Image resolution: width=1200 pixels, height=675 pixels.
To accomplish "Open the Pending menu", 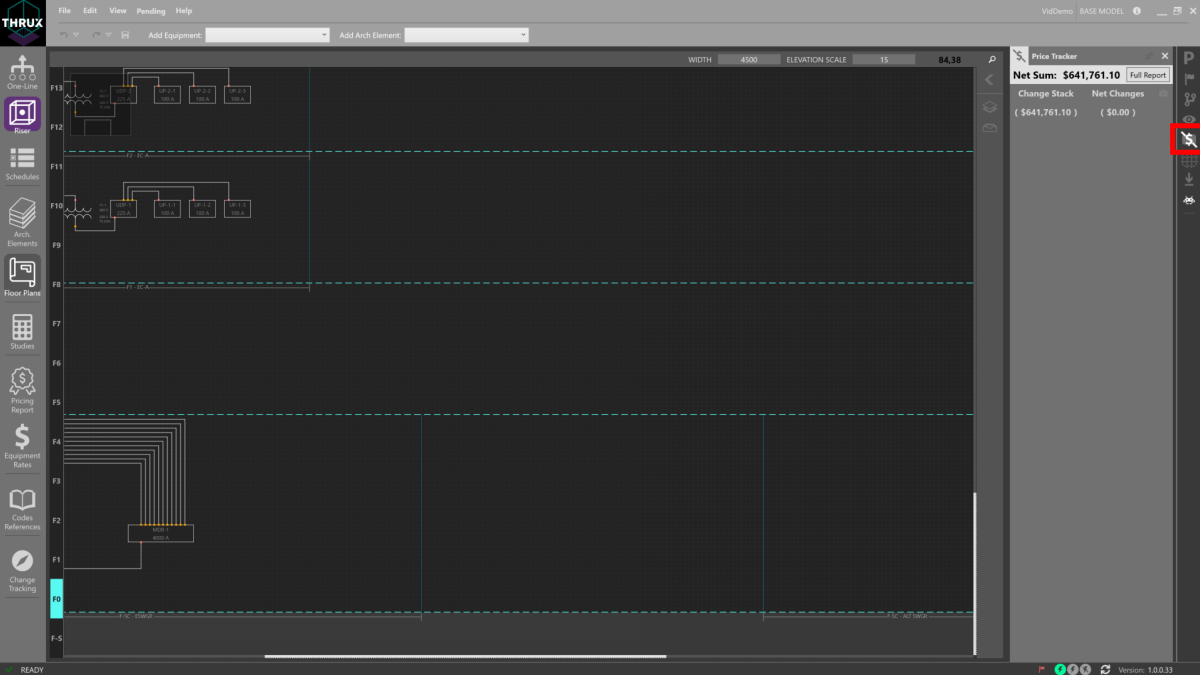I will click(x=150, y=10).
